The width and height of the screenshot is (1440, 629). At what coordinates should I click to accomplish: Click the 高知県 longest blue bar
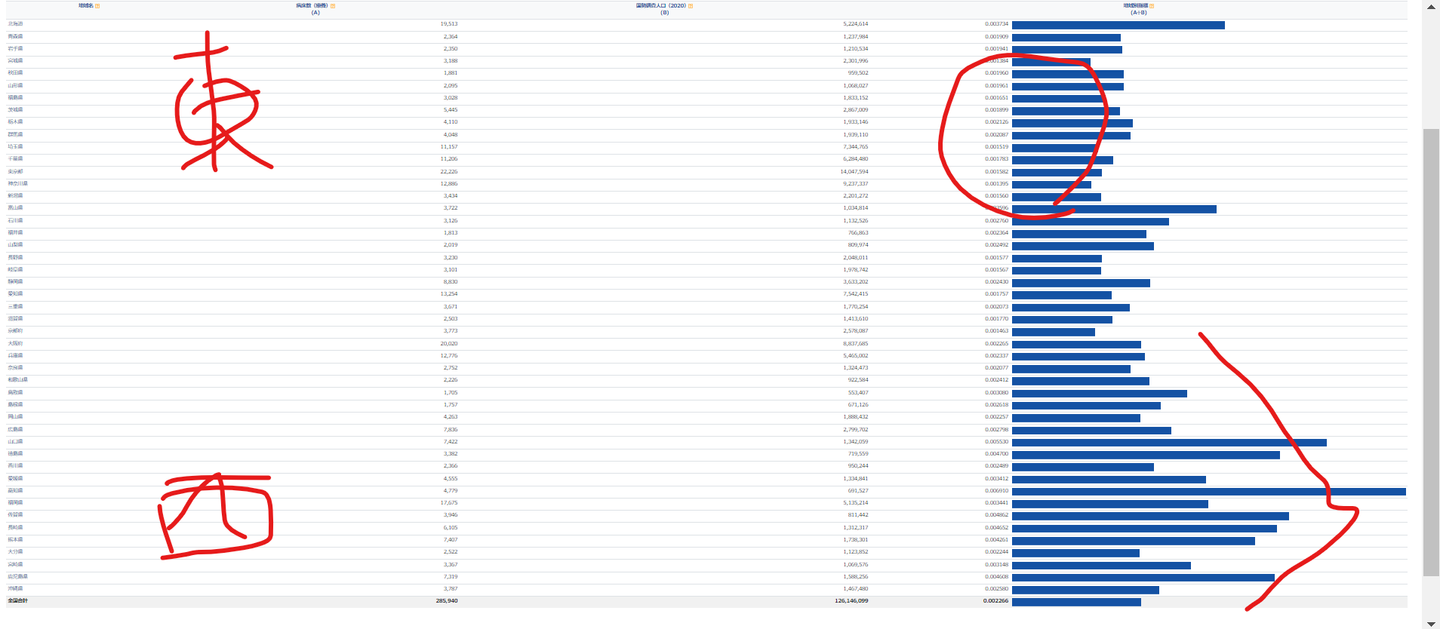pyautogui.click(x=1209, y=491)
